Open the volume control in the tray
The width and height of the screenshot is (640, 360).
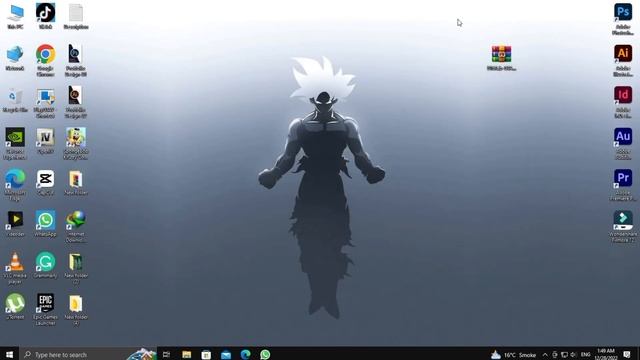pos(573,355)
